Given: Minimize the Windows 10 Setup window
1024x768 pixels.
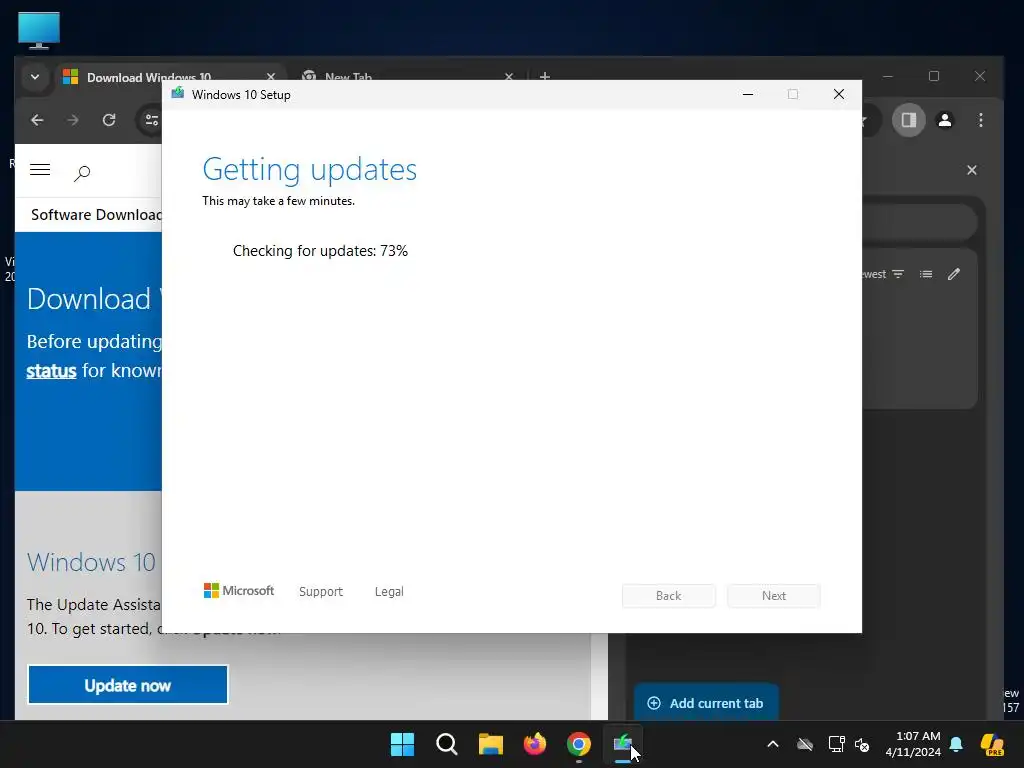Looking at the screenshot, I should (748, 95).
